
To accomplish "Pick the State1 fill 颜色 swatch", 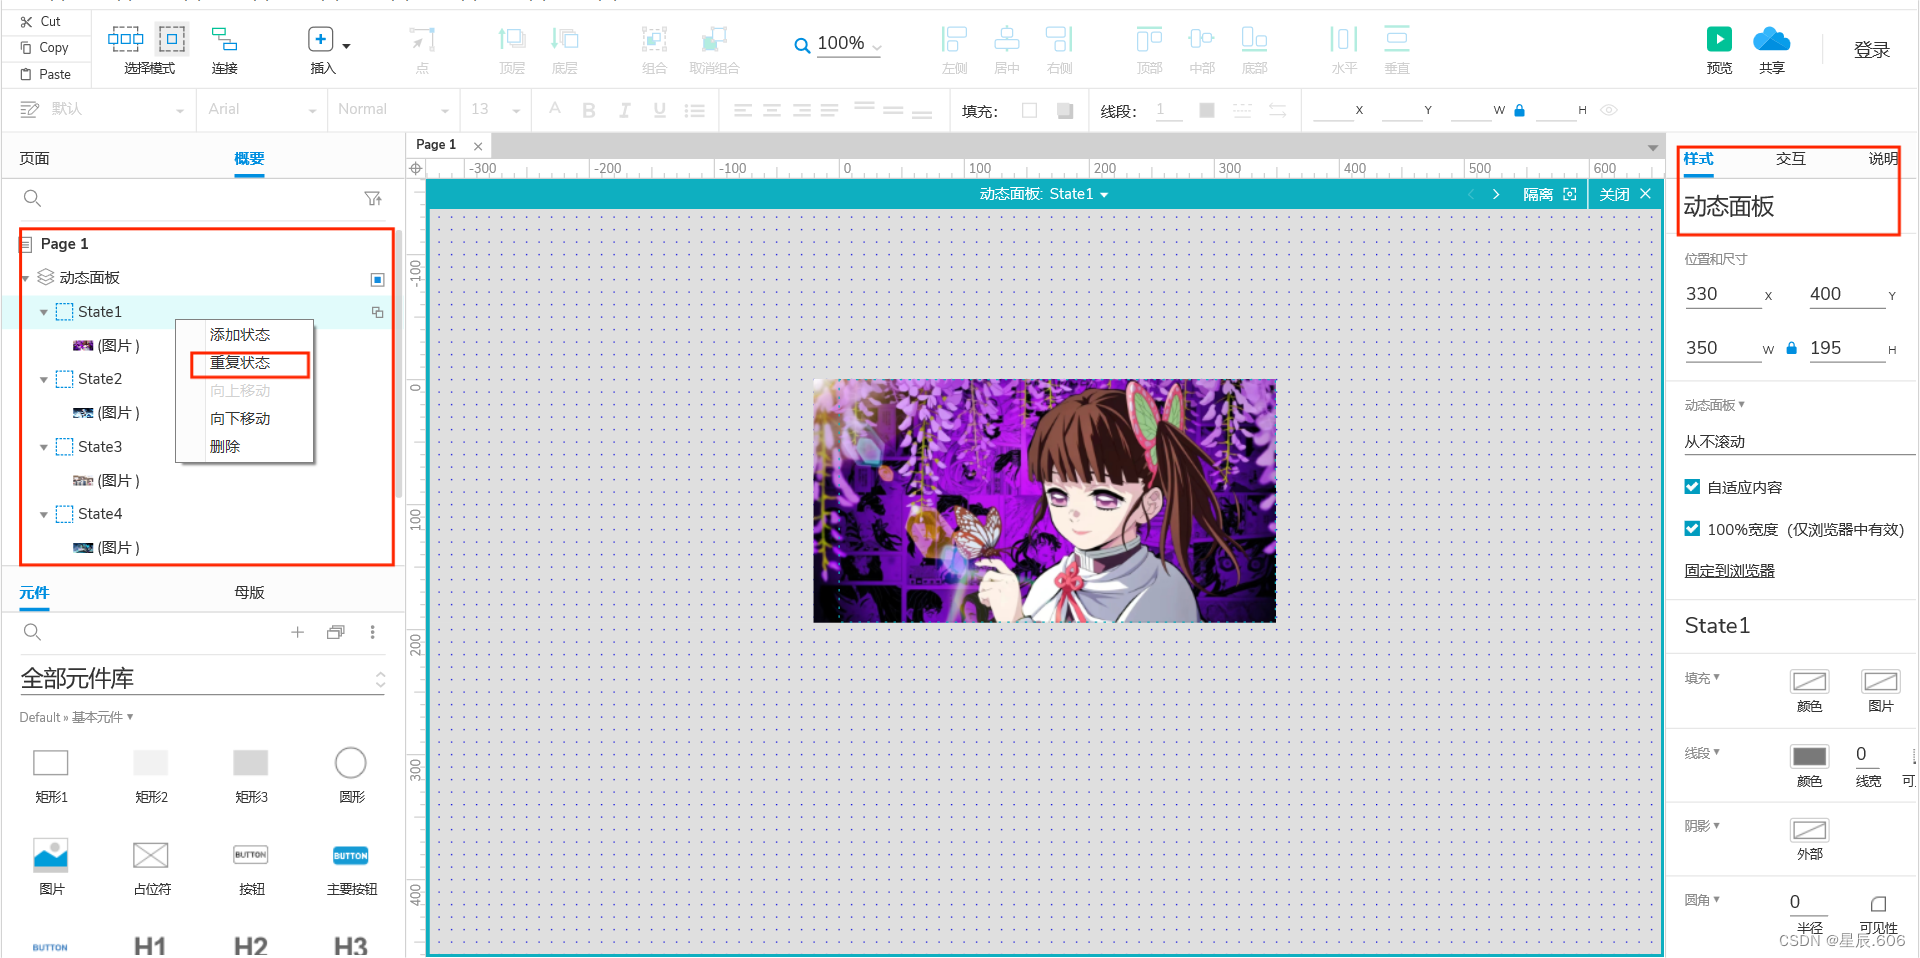I will point(1809,682).
